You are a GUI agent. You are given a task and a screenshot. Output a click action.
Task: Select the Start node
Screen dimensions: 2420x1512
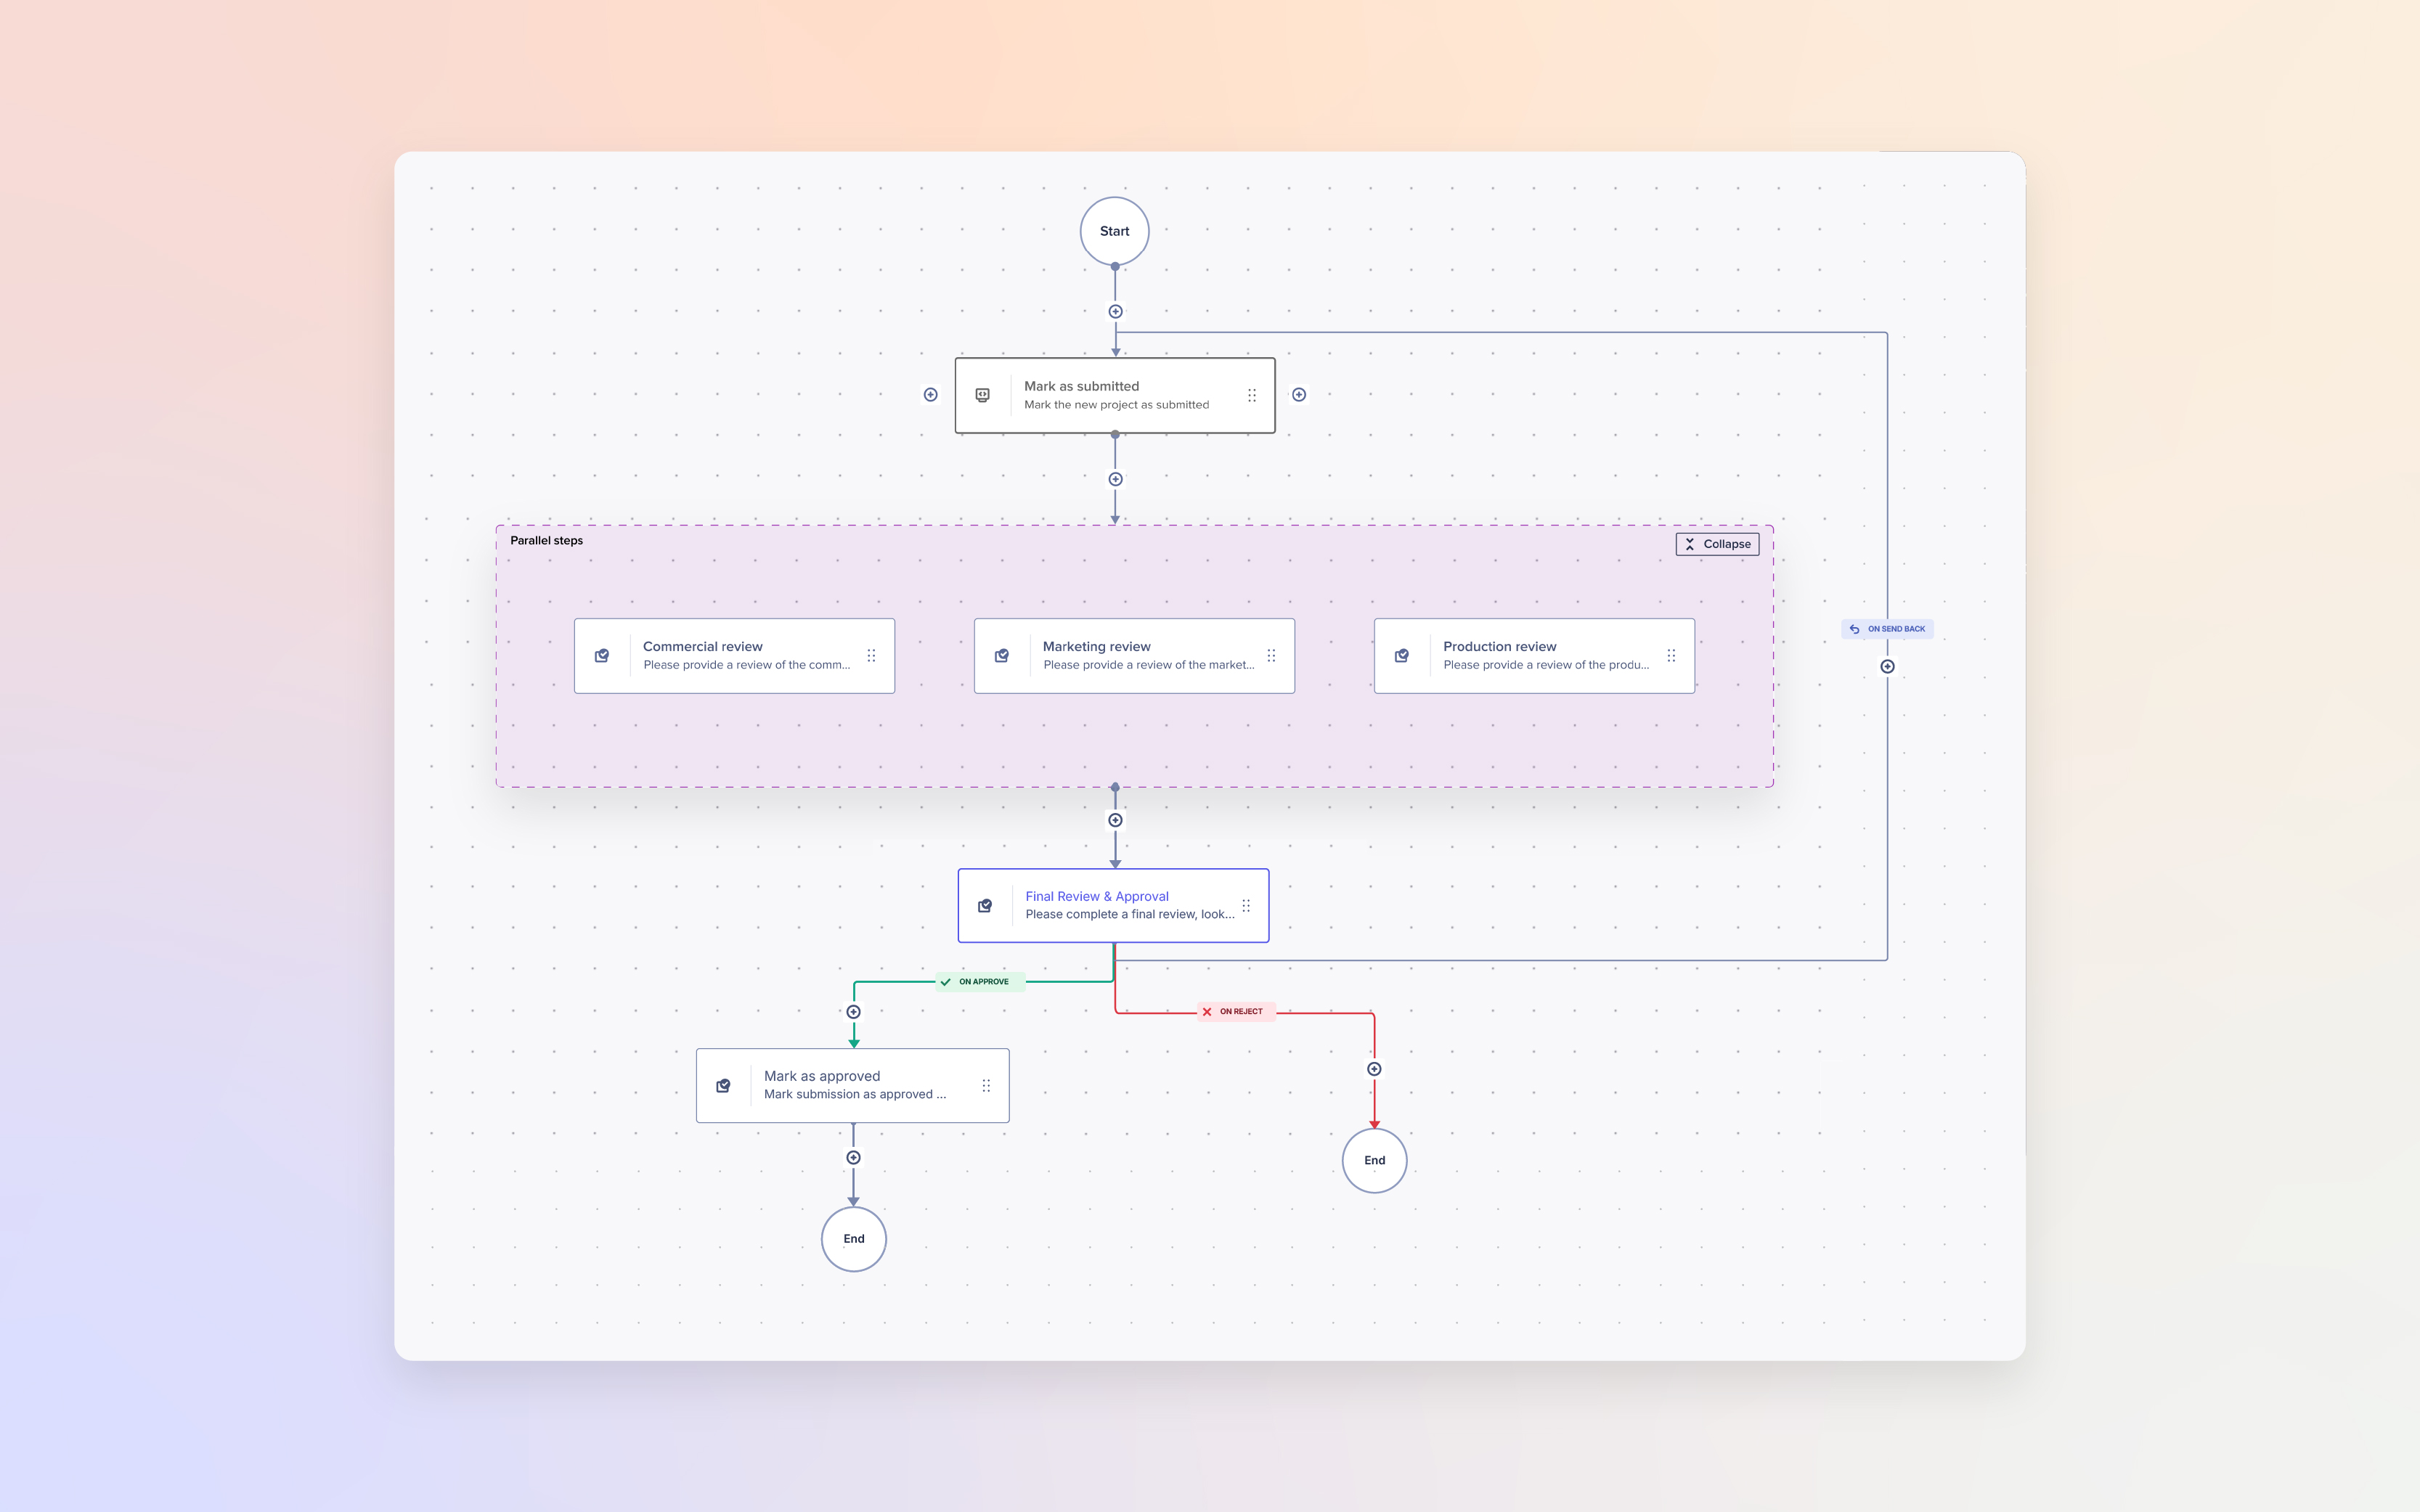click(x=1114, y=231)
